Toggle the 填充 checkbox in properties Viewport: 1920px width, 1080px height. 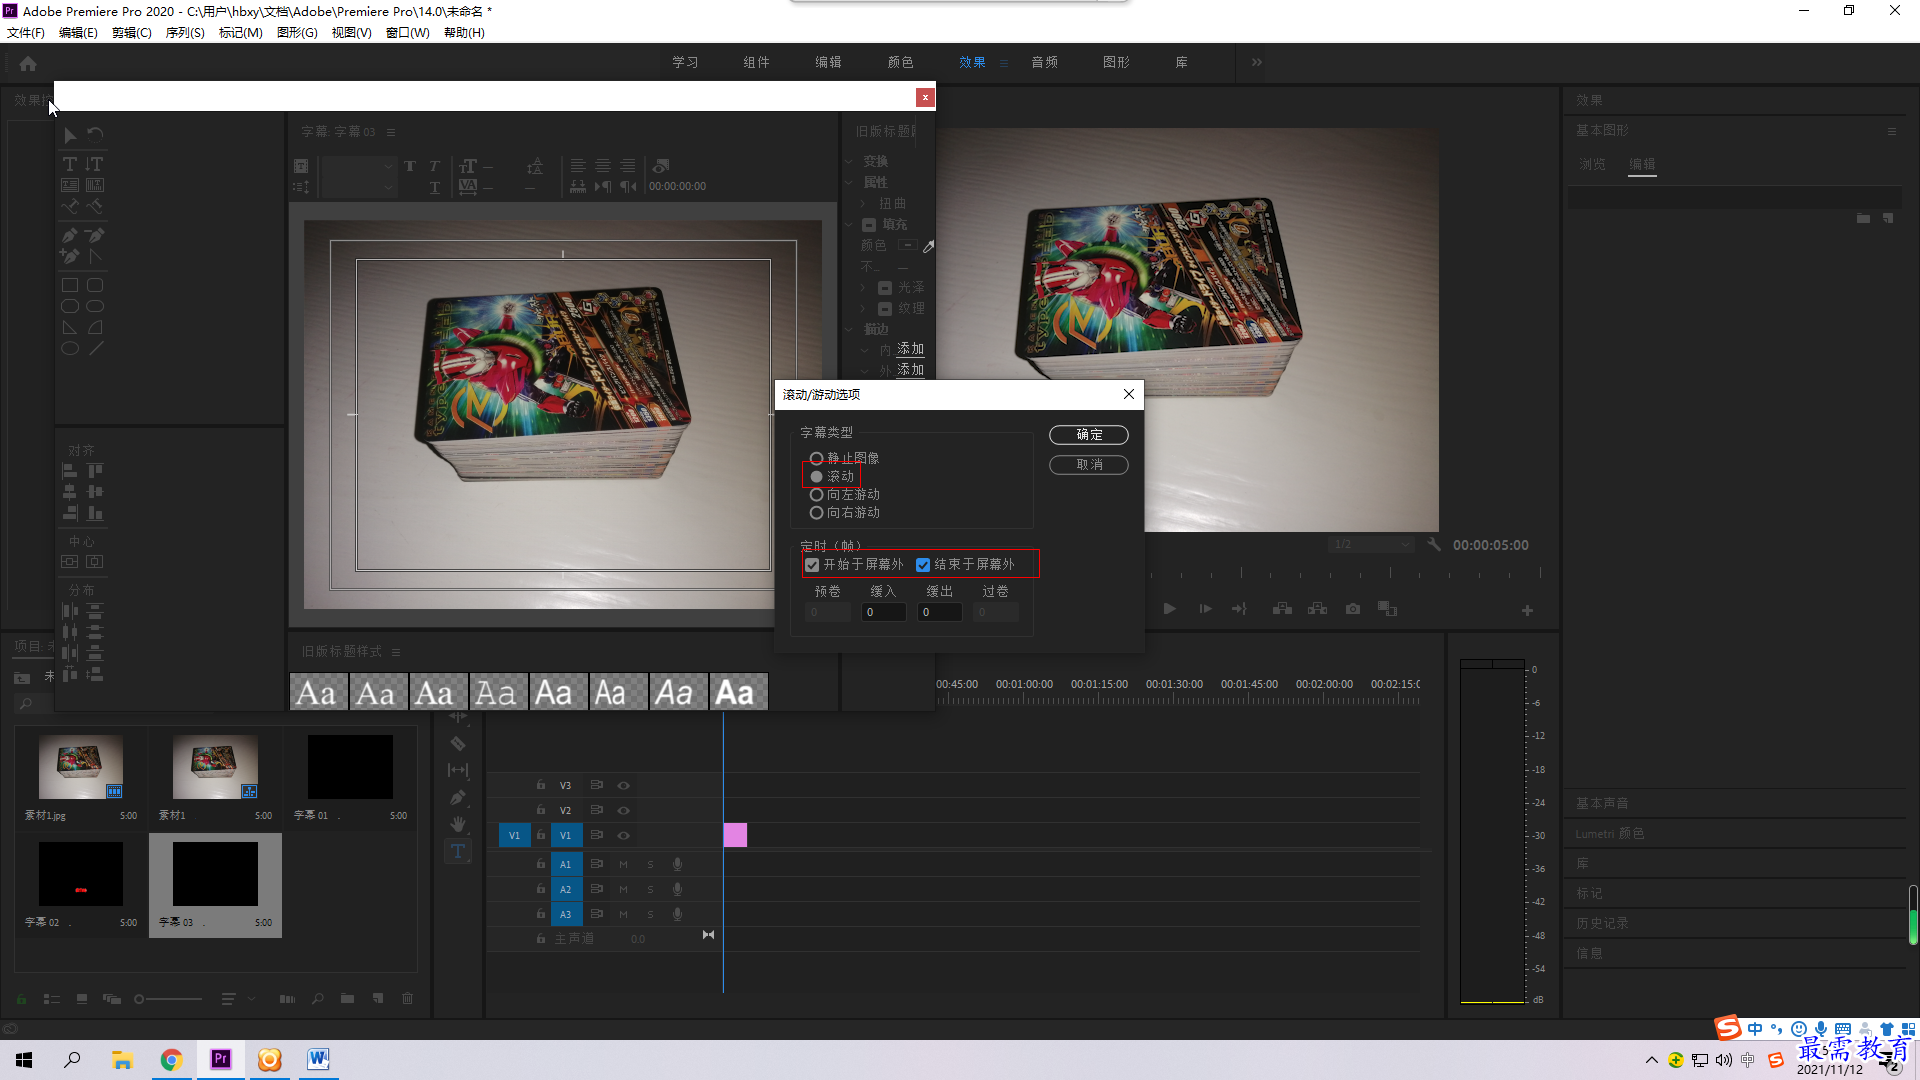(x=869, y=225)
